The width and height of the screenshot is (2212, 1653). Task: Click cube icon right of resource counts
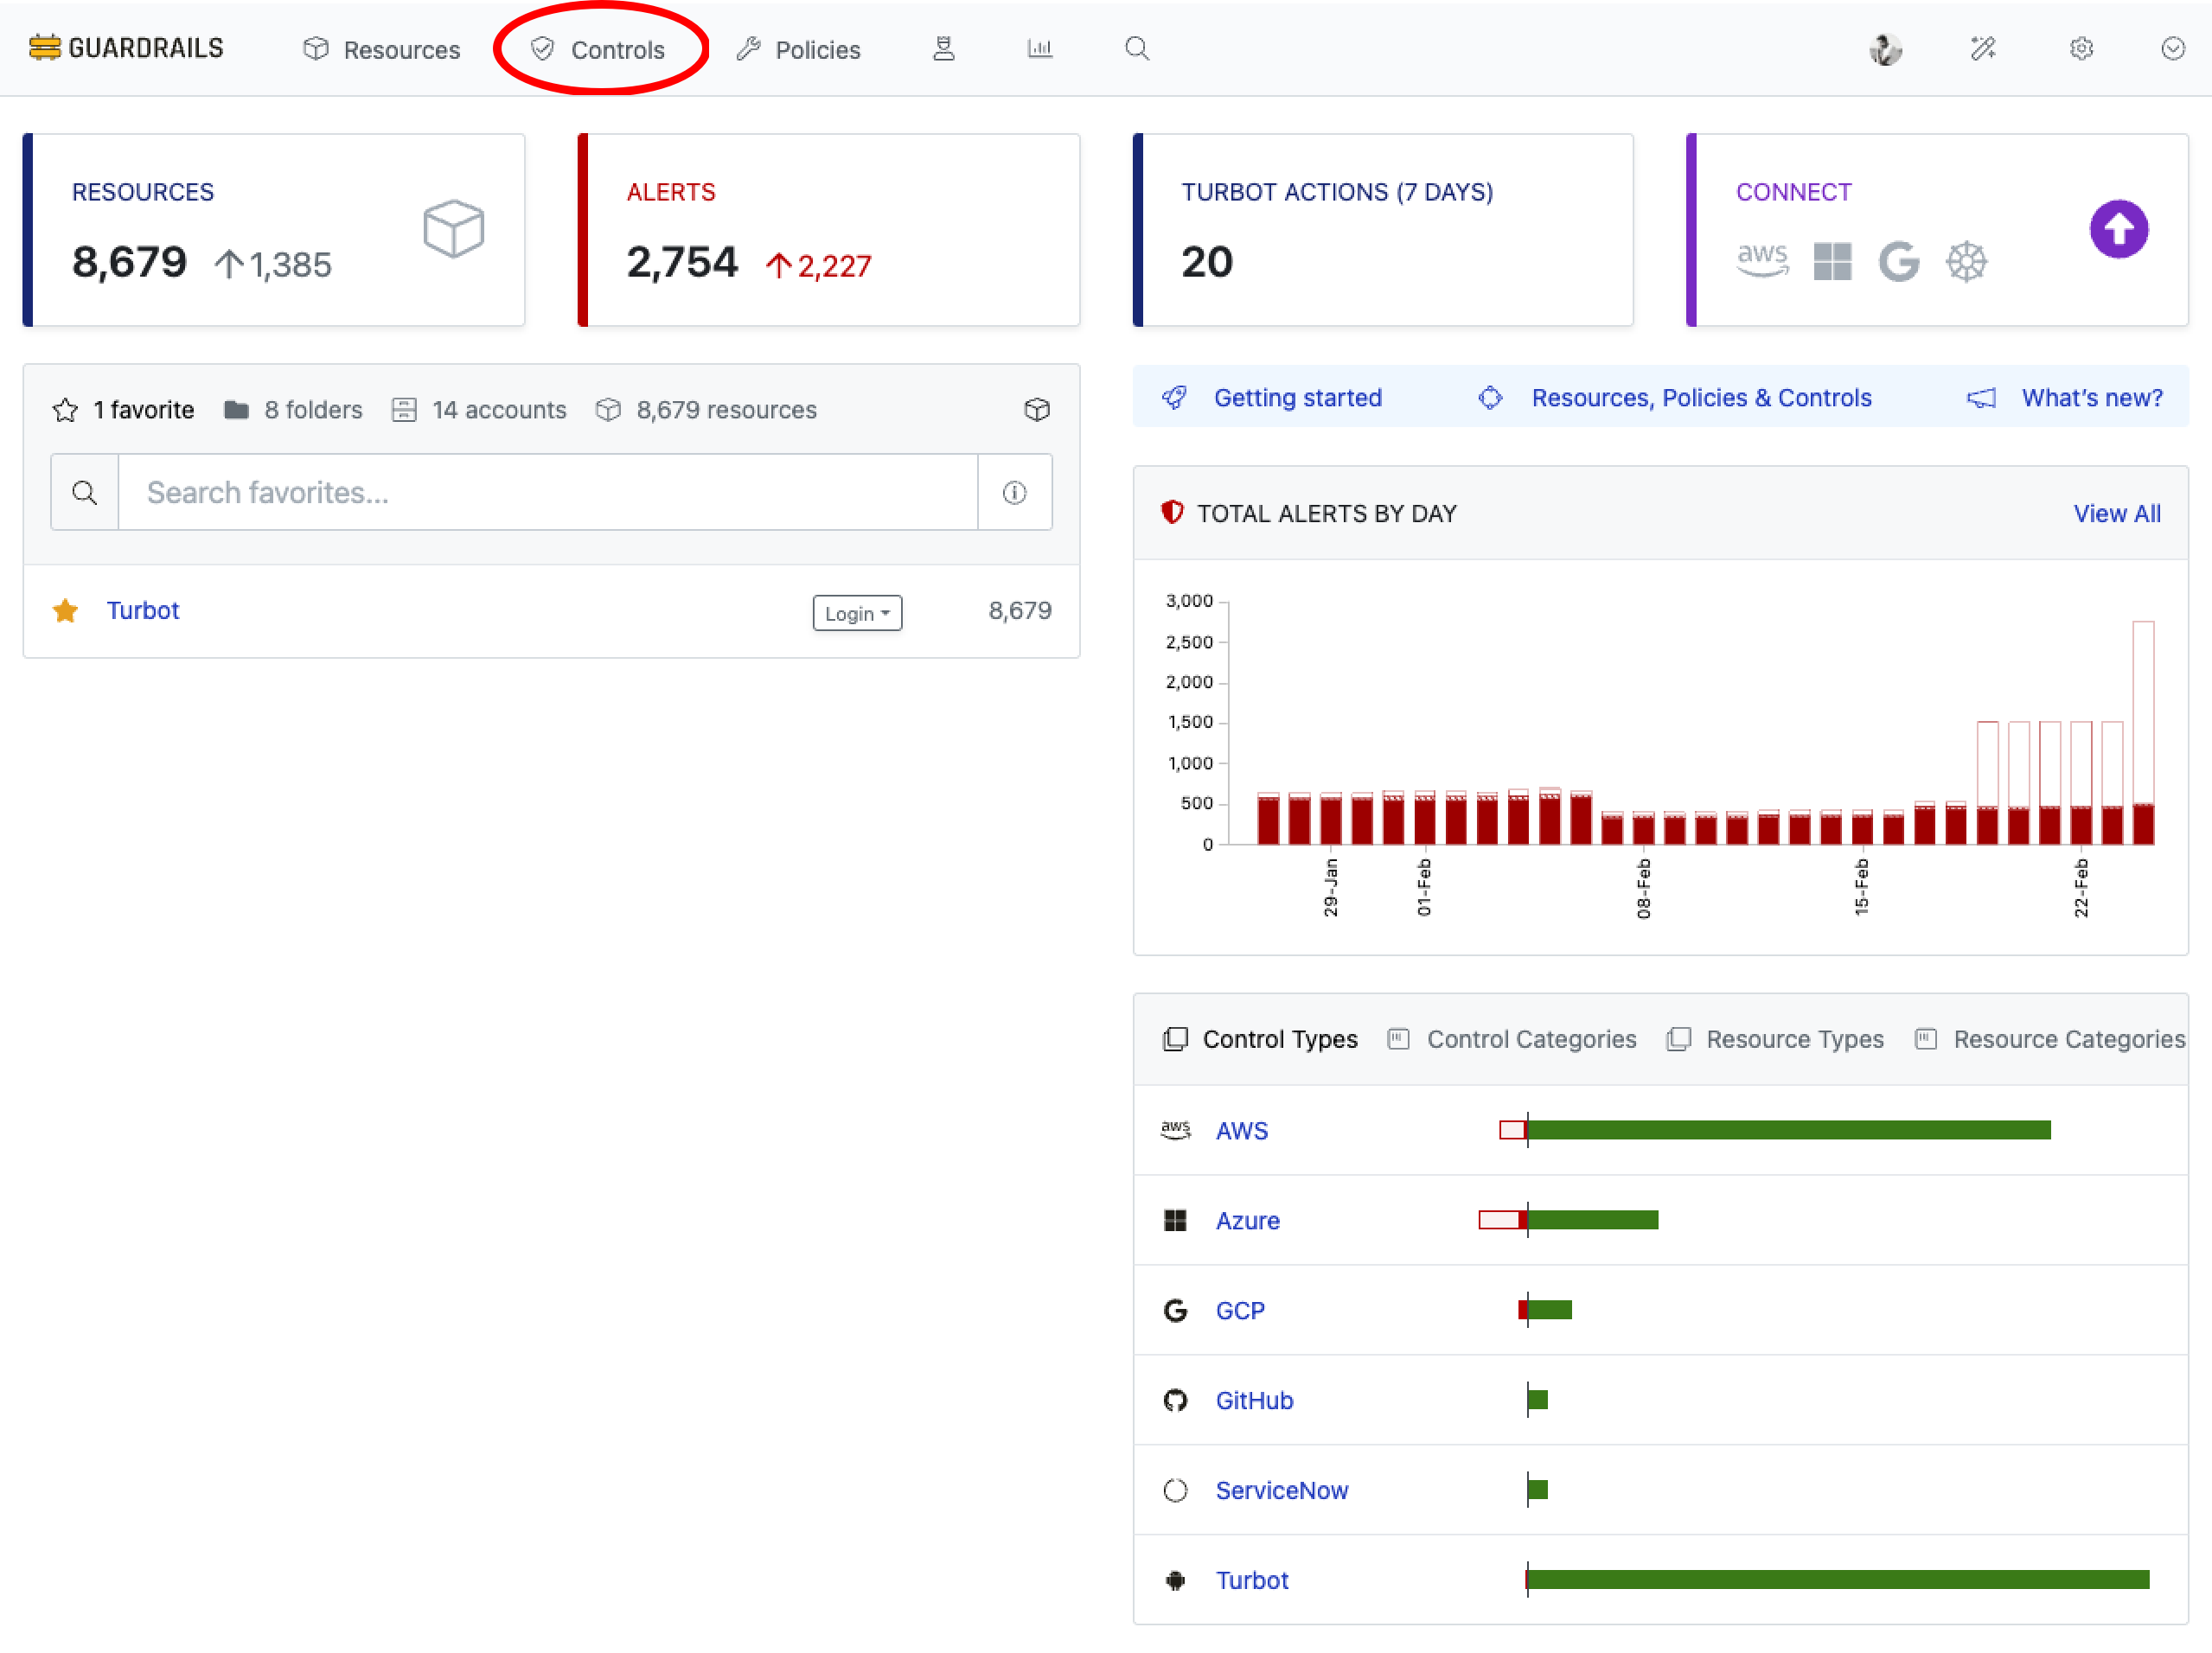click(x=1036, y=409)
